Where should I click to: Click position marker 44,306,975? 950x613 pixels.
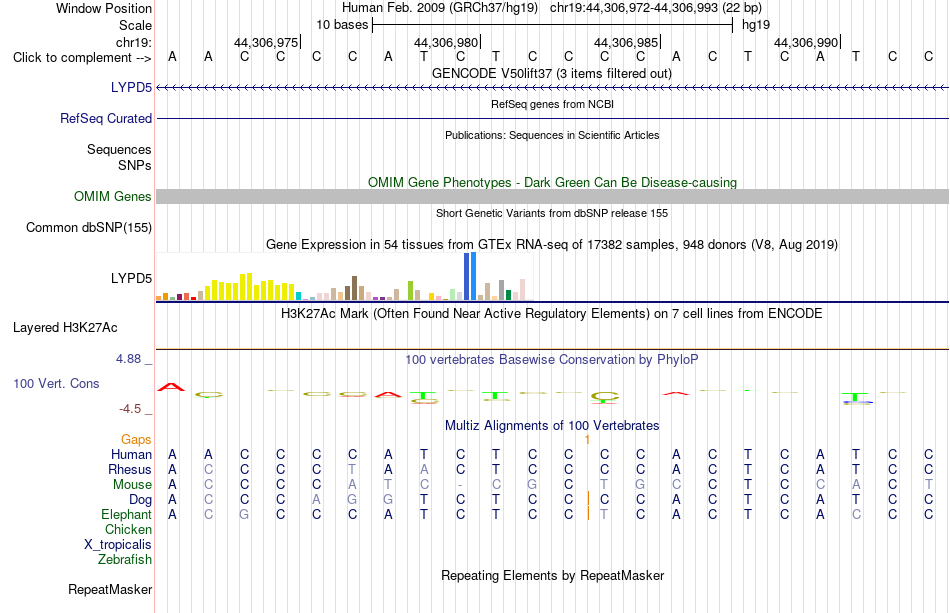(x=266, y=42)
